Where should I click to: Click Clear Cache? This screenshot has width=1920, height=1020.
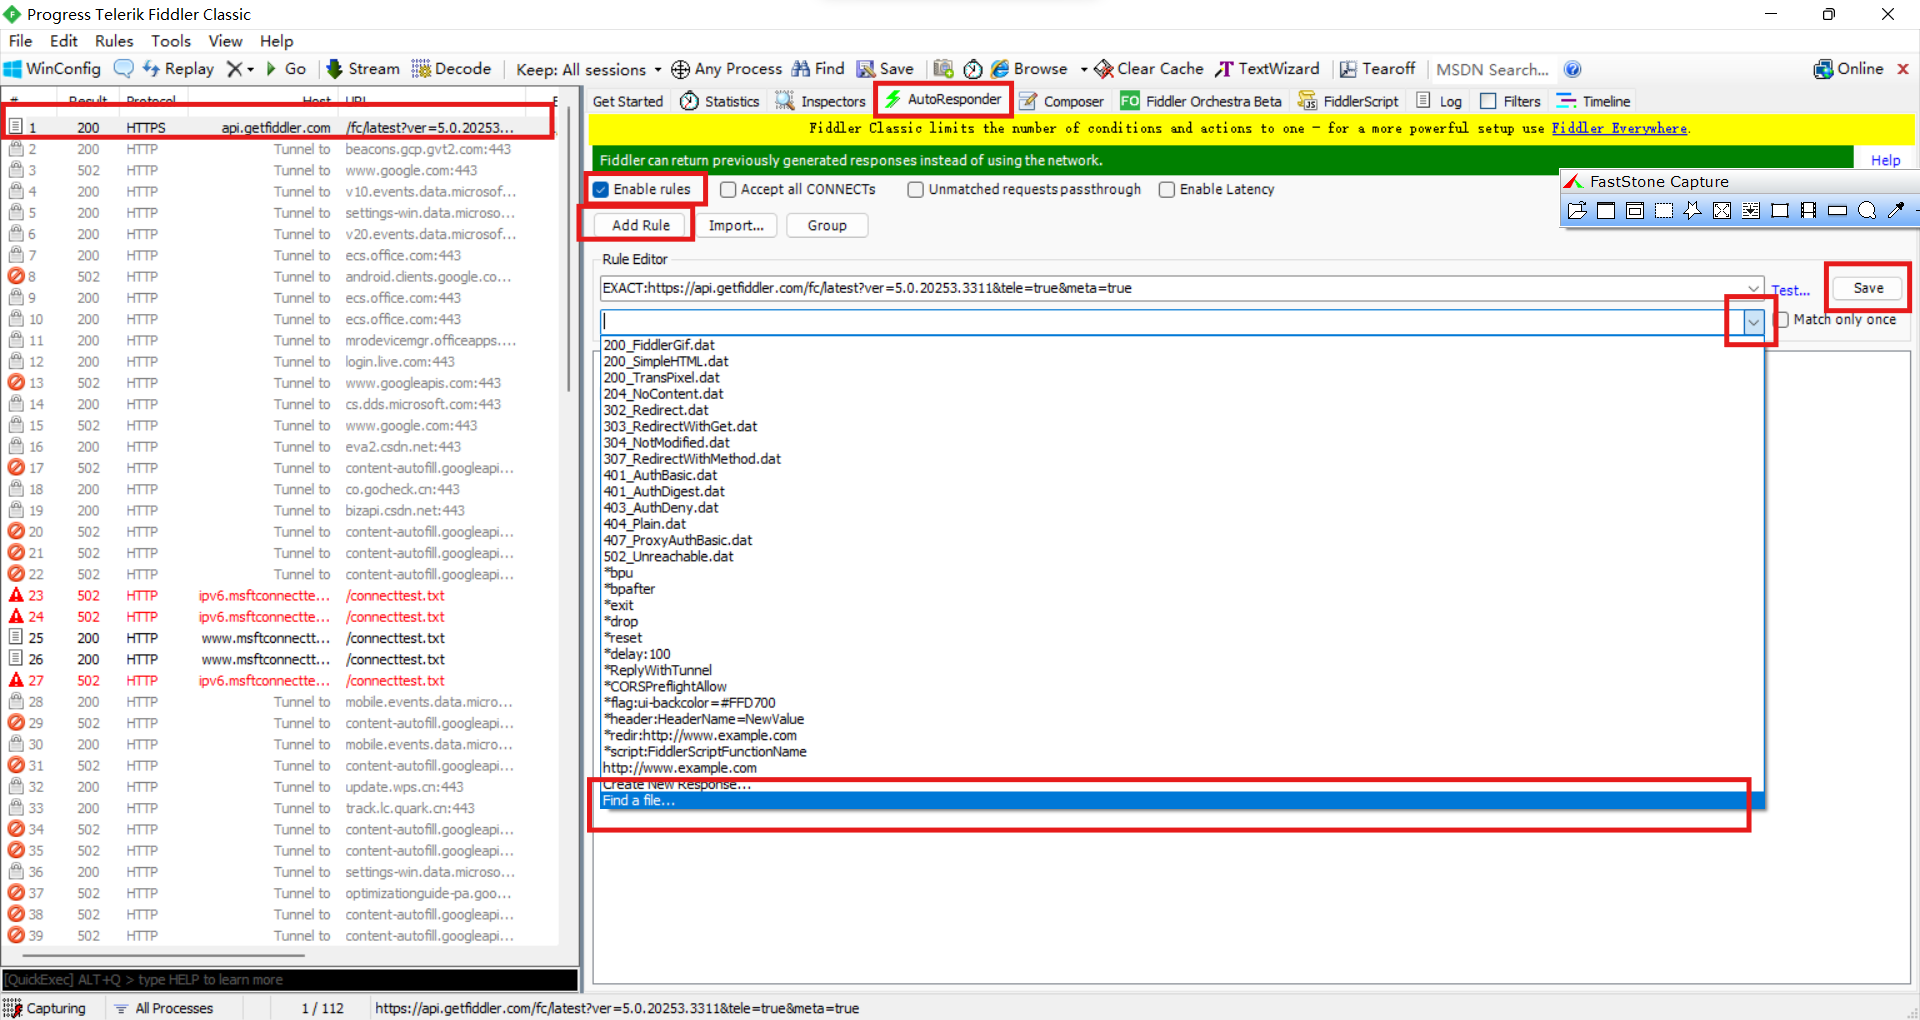pos(1149,69)
